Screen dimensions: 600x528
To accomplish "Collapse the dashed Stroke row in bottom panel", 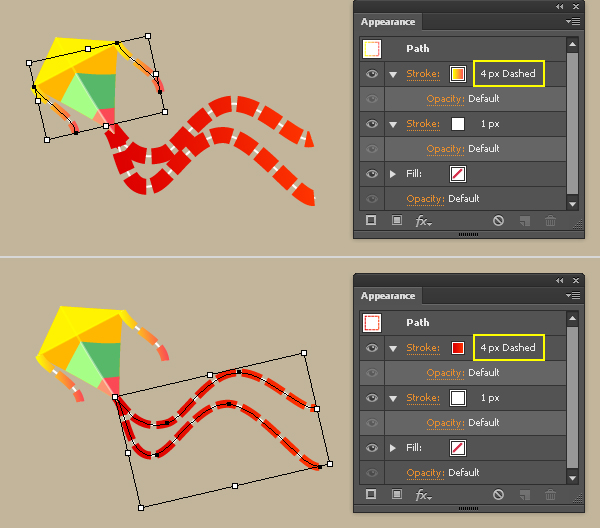I will 393,348.
